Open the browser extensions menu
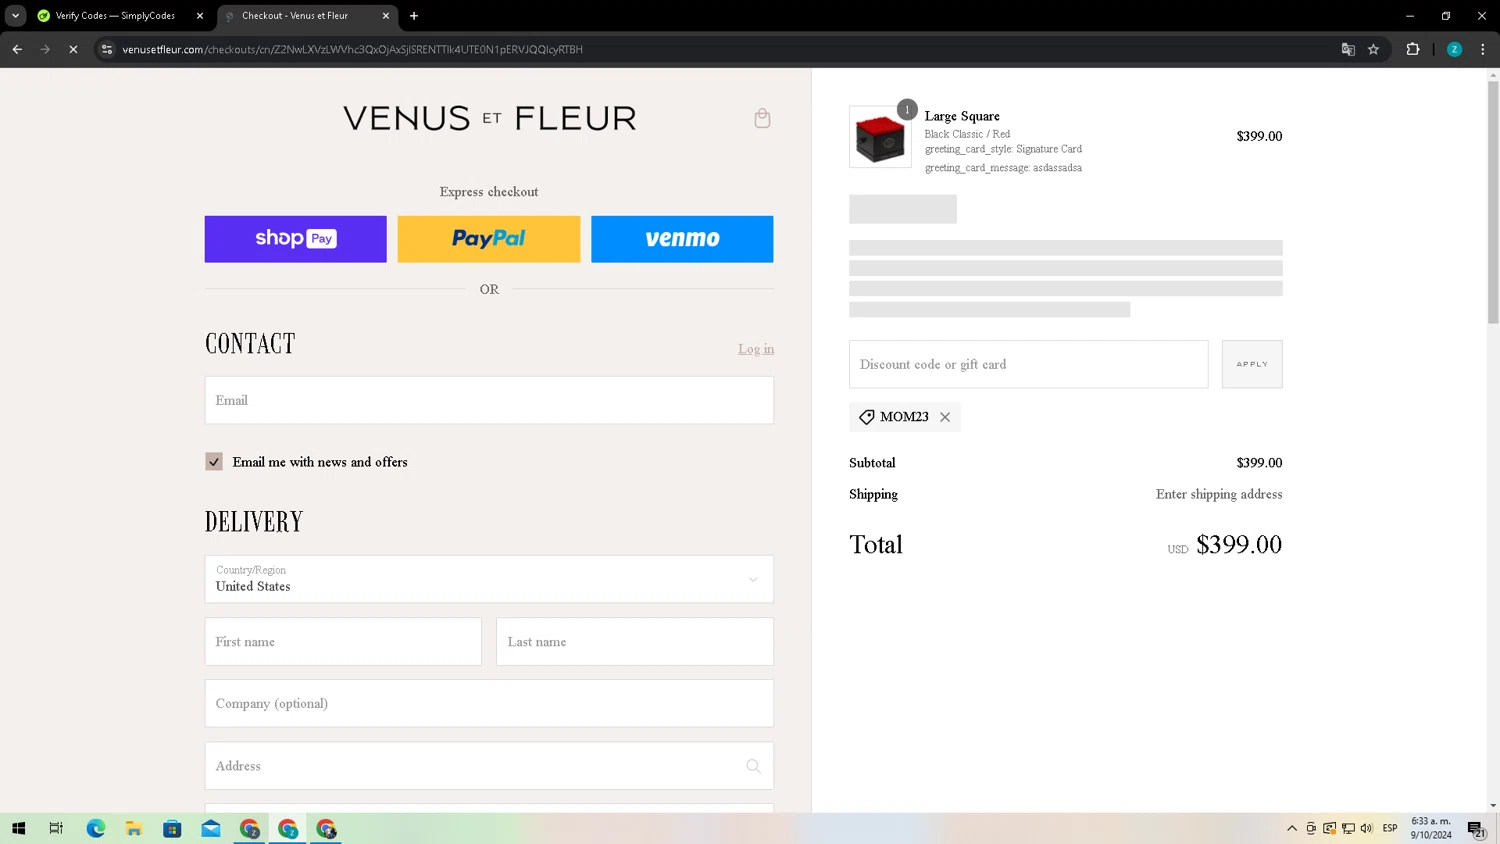The image size is (1500, 844). 1412,49
